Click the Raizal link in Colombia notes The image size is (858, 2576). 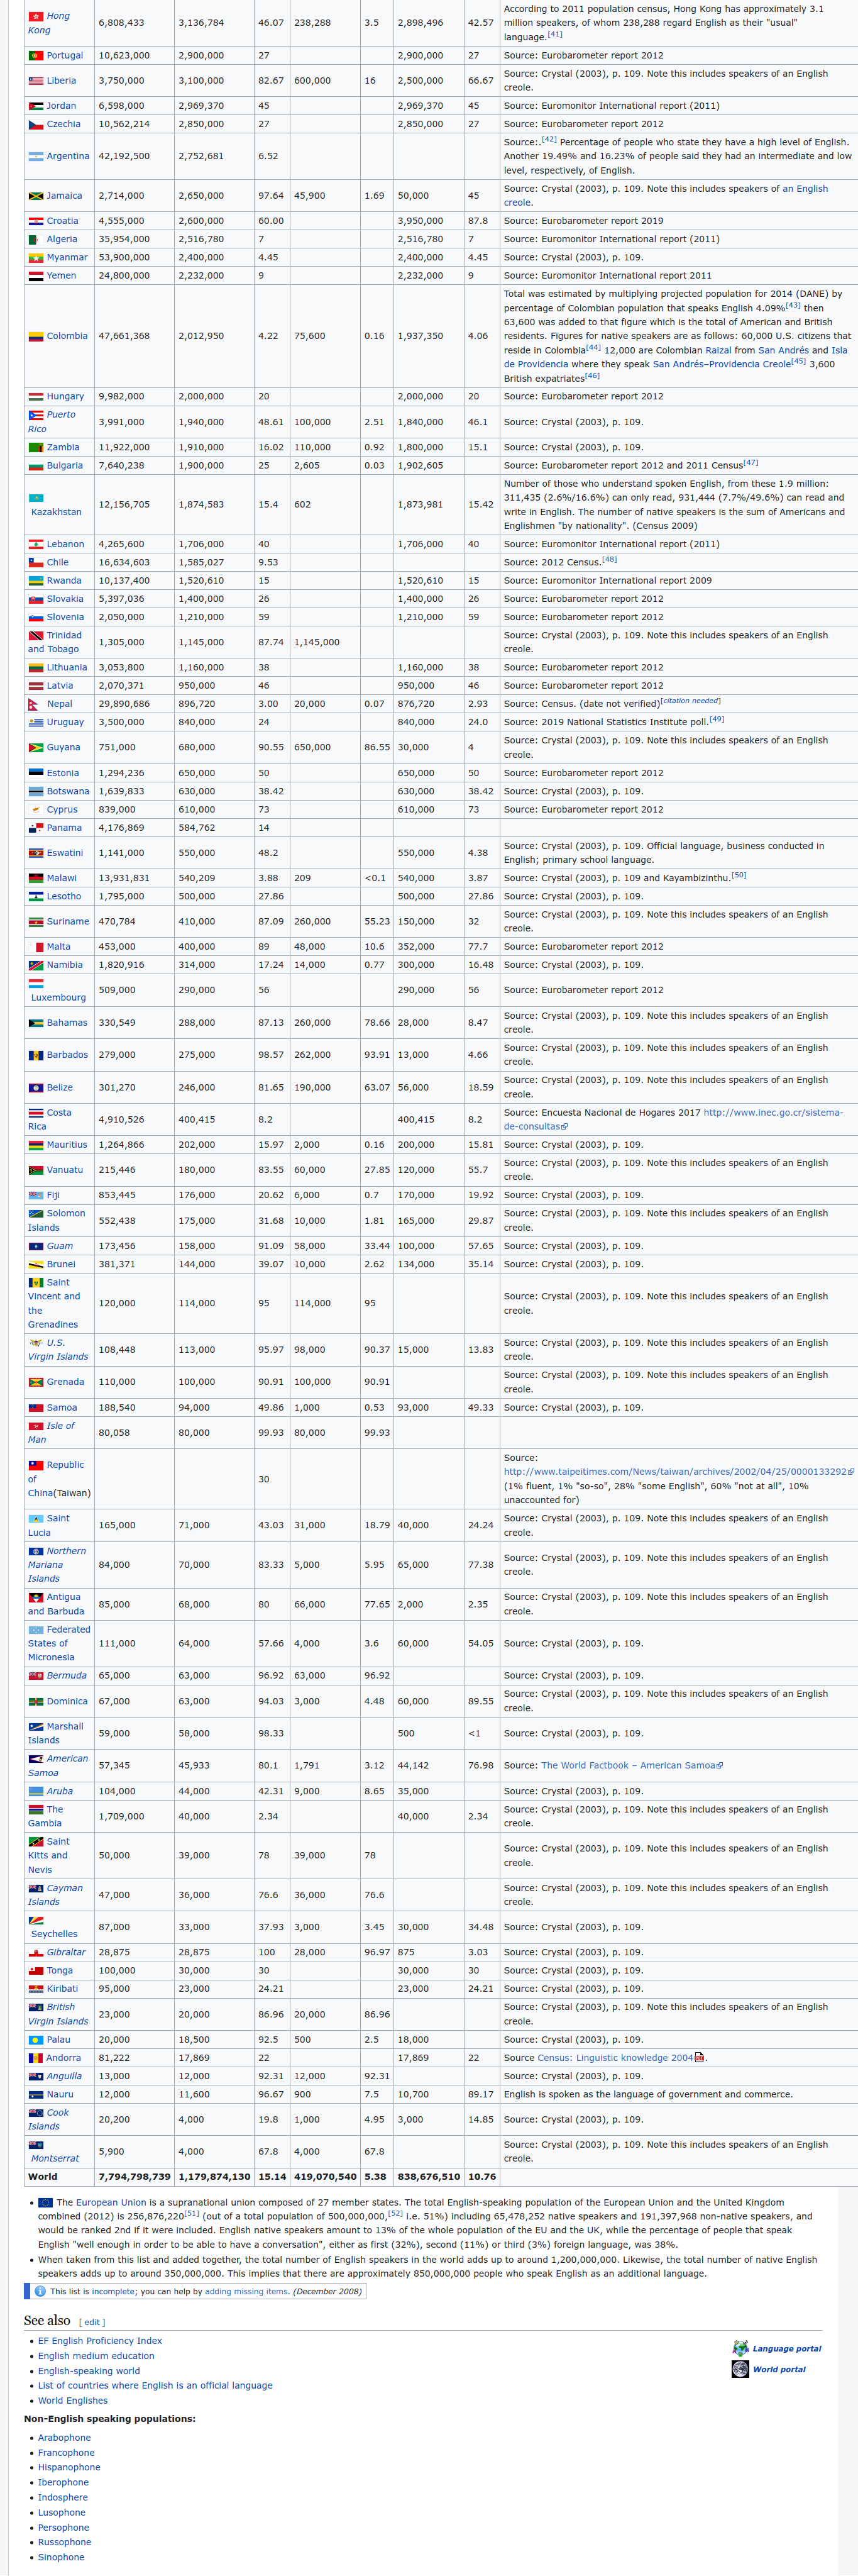[718, 350]
